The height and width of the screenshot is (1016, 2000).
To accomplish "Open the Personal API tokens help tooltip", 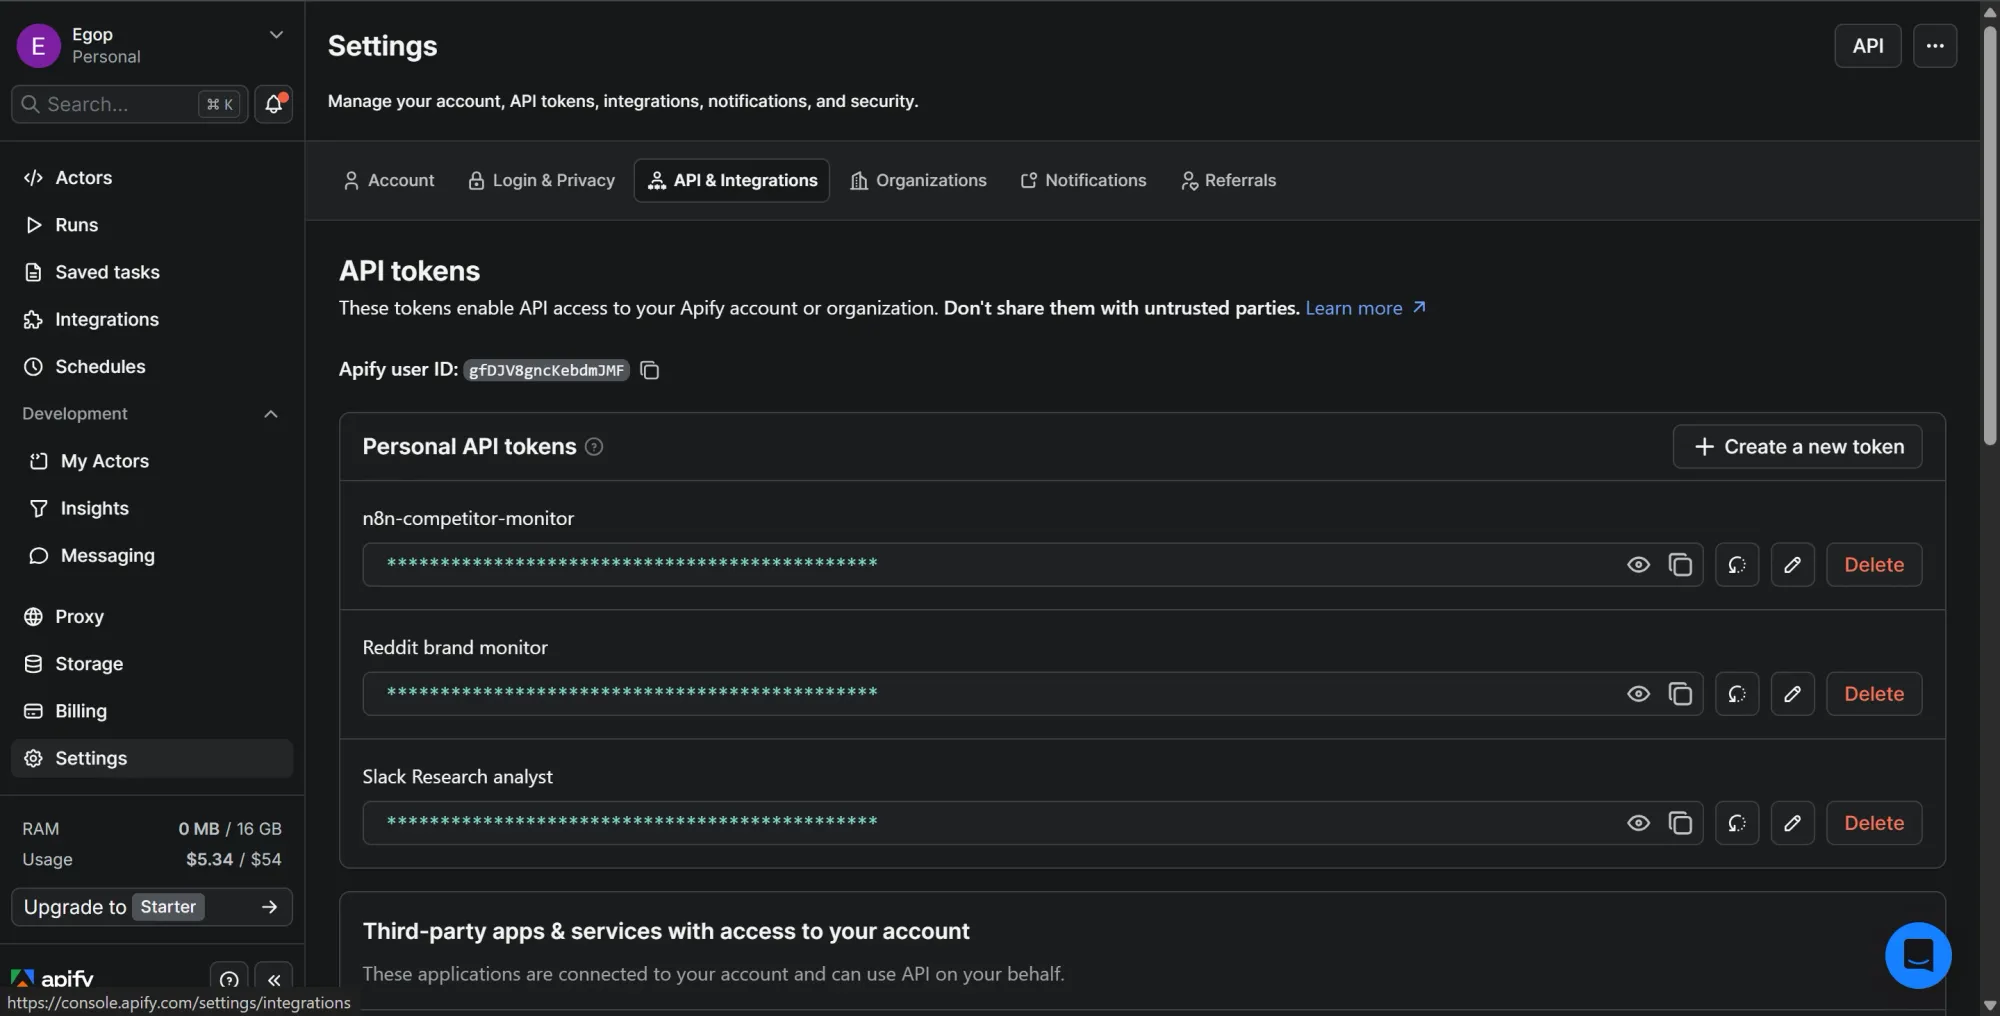I will 594,447.
